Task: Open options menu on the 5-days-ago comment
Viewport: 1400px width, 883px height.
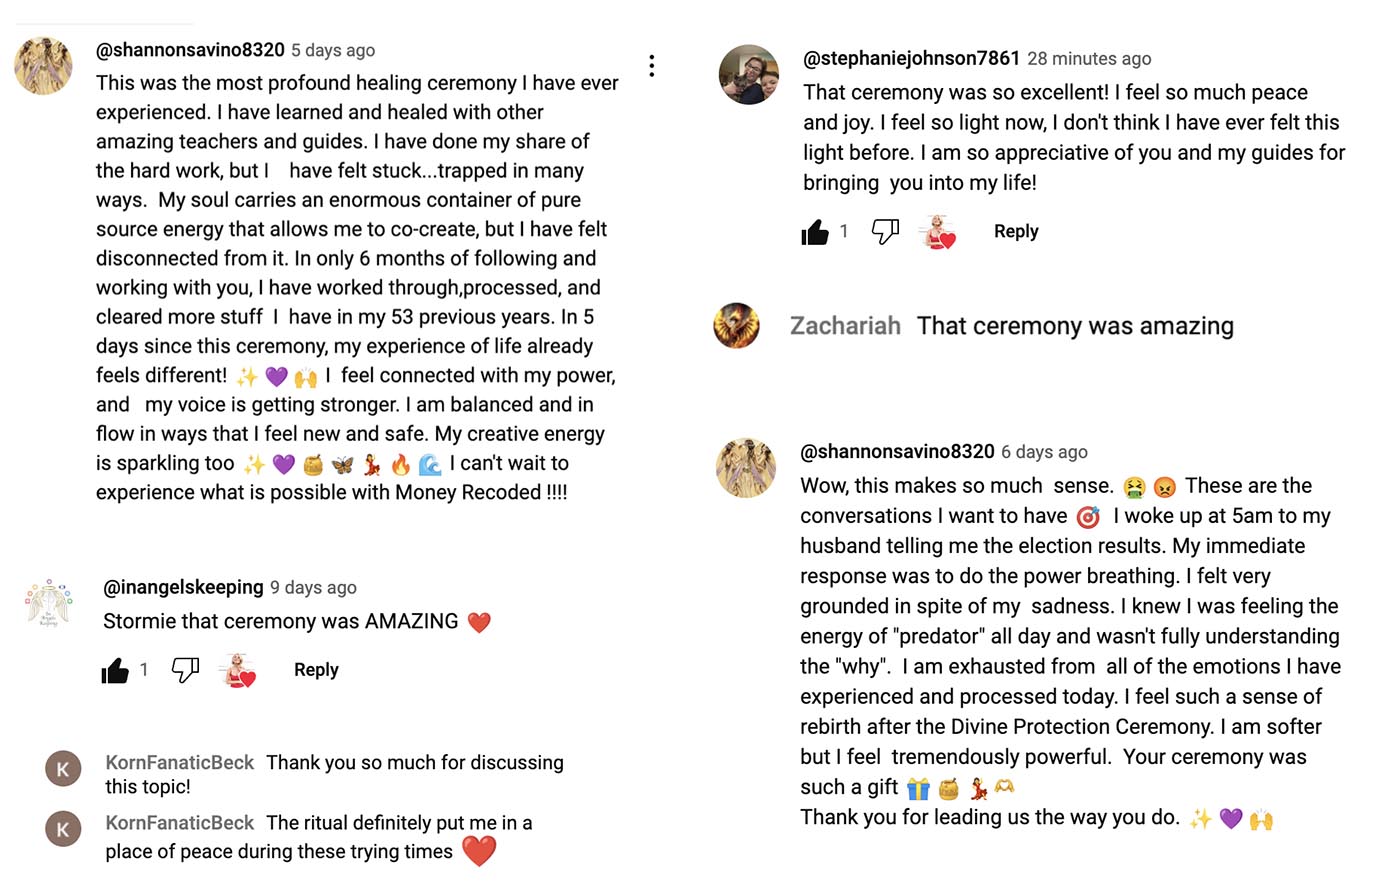Action: [x=652, y=66]
